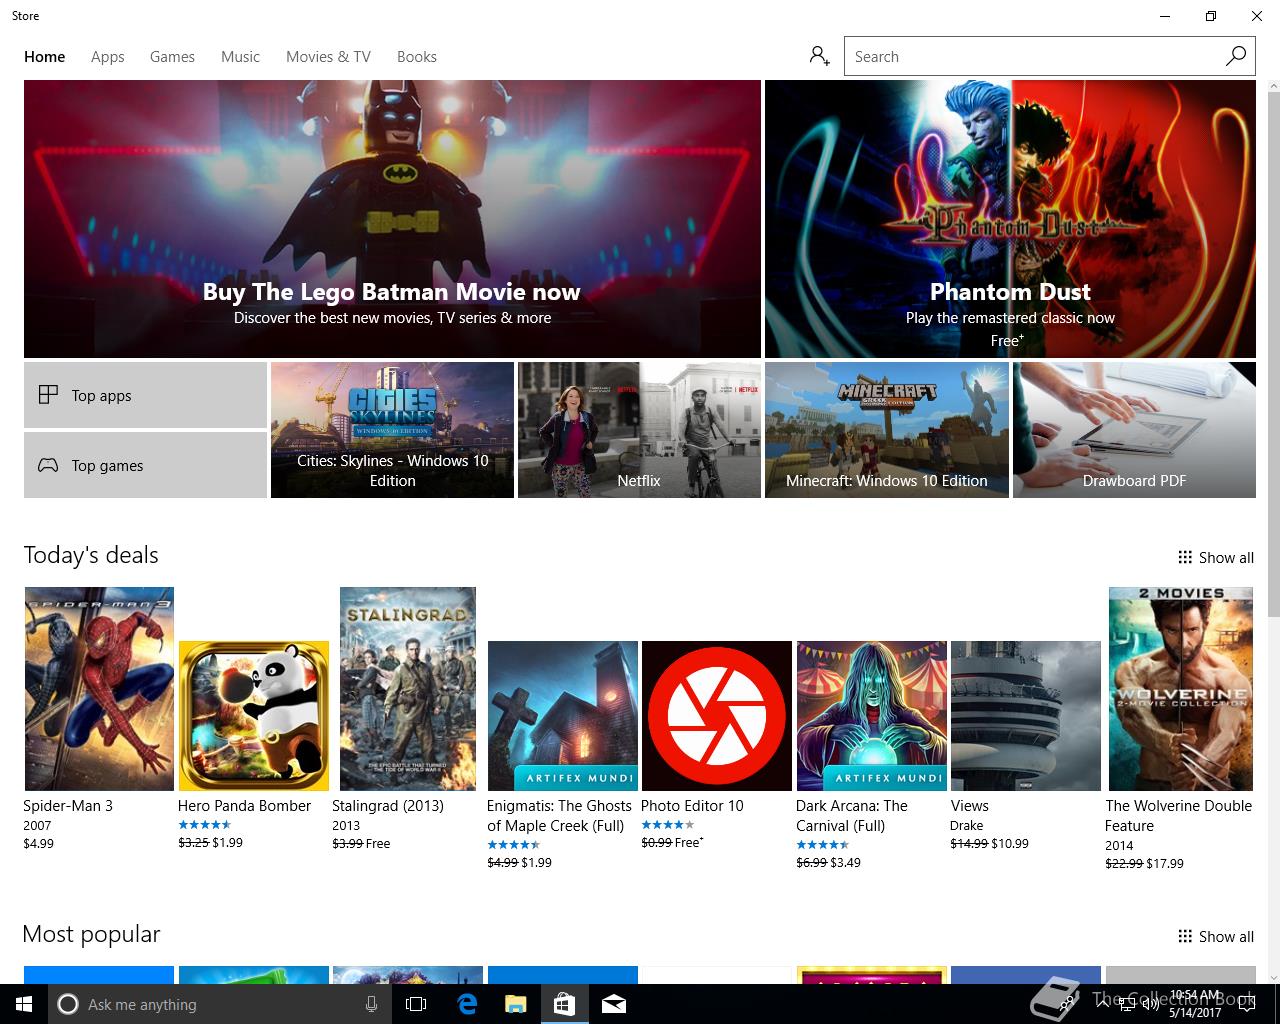
Task: Open File Explorer from the taskbar
Action: click(515, 1004)
